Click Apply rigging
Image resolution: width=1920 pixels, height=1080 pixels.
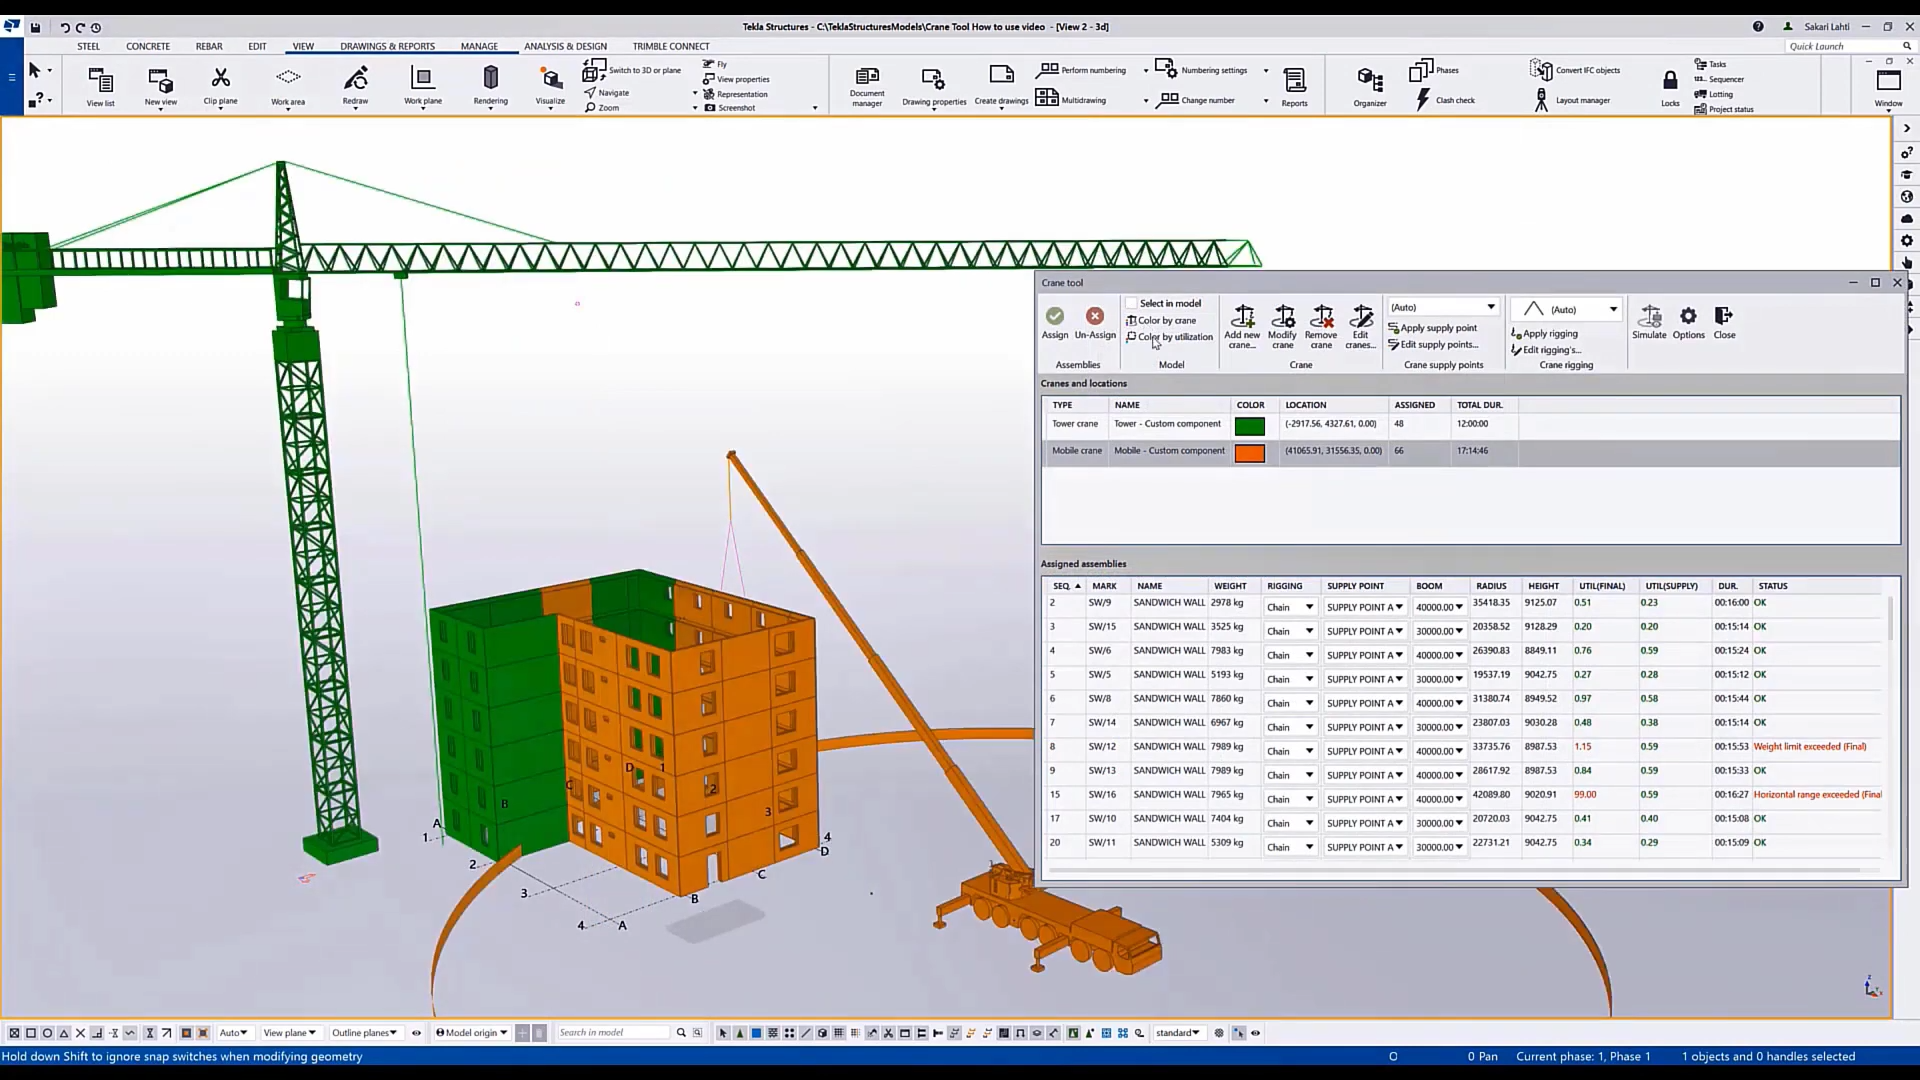tap(1545, 334)
